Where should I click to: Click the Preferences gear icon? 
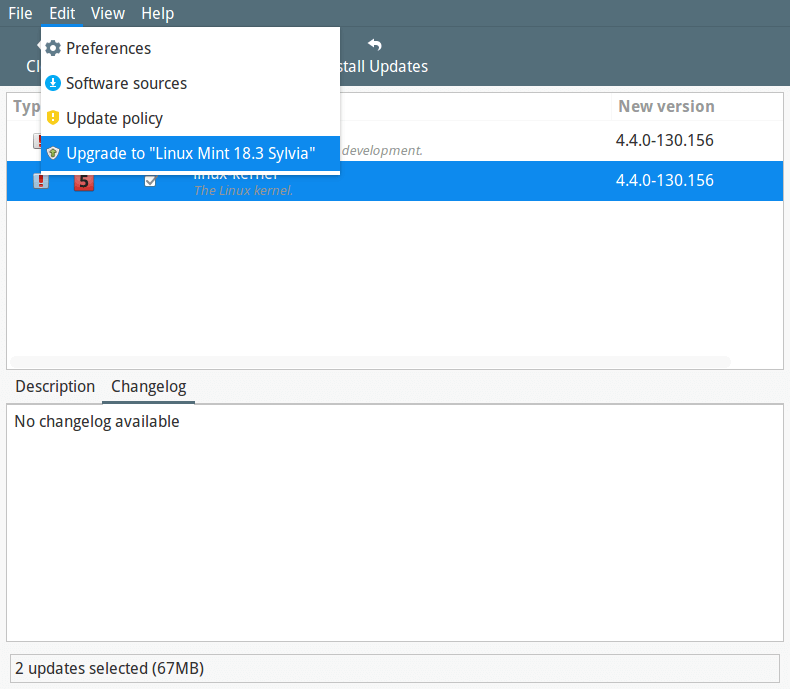pyautogui.click(x=53, y=48)
